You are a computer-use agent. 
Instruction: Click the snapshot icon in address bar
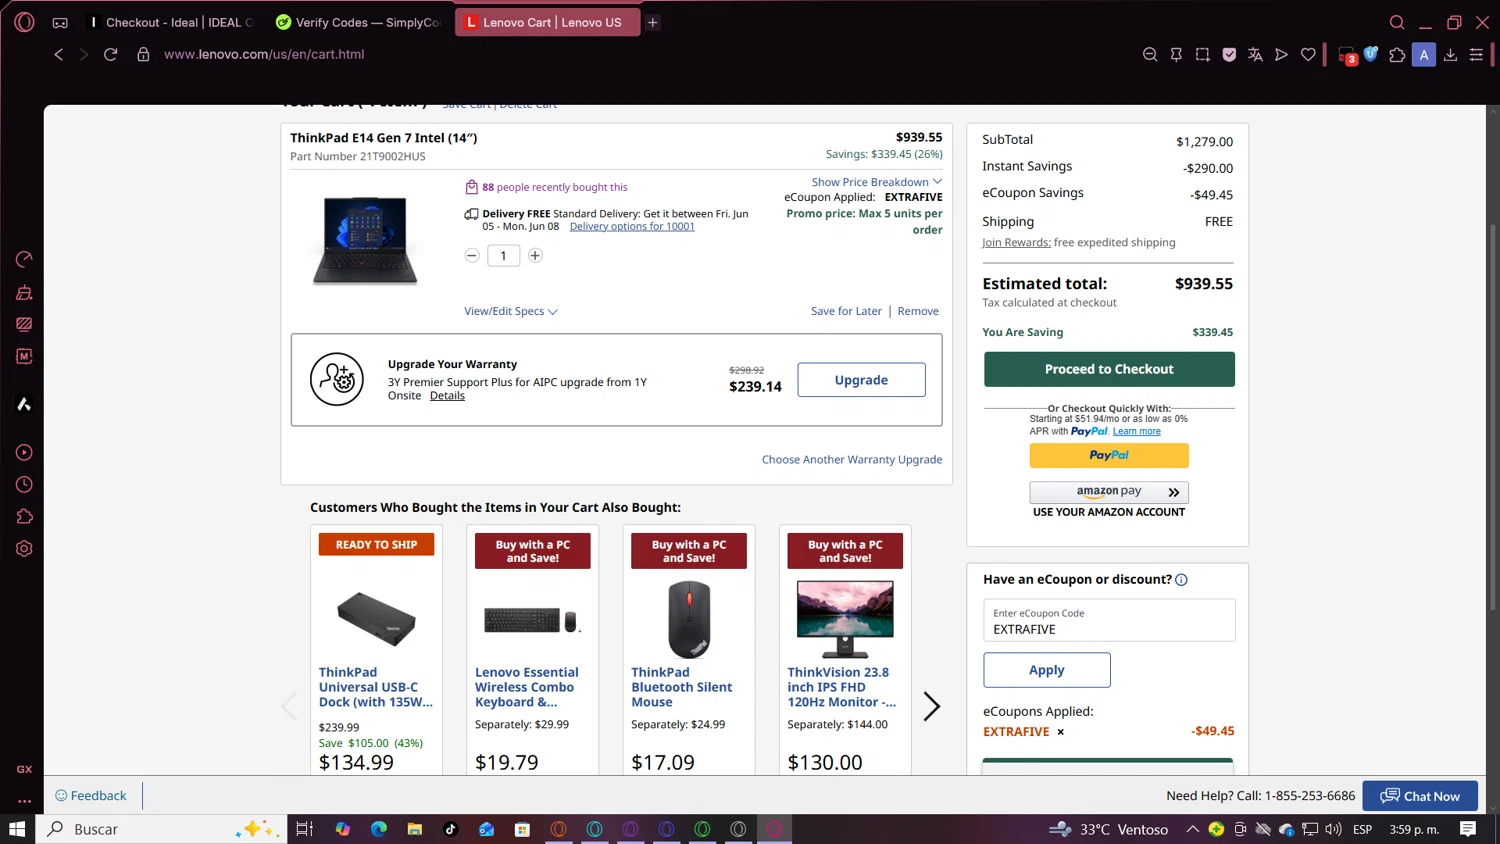click(1203, 55)
